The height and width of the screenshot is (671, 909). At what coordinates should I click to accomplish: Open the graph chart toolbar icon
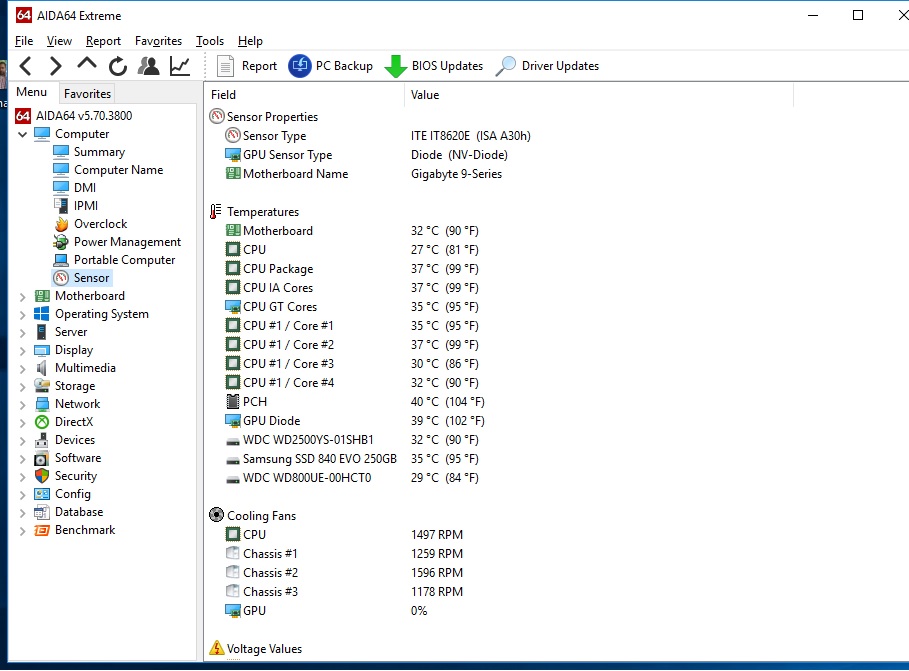180,66
